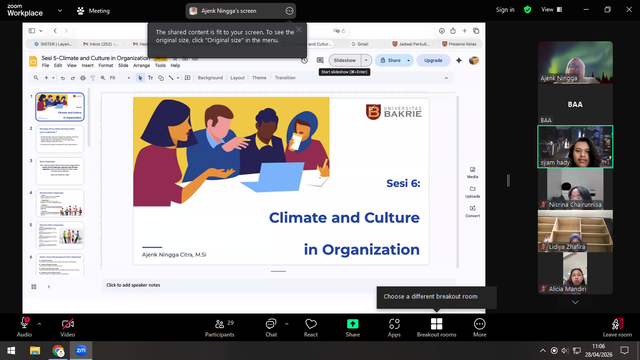This screenshot has width=640, height=360.
Task: Select Nisrina Chairunnisa video tile
Action: [x=575, y=189]
